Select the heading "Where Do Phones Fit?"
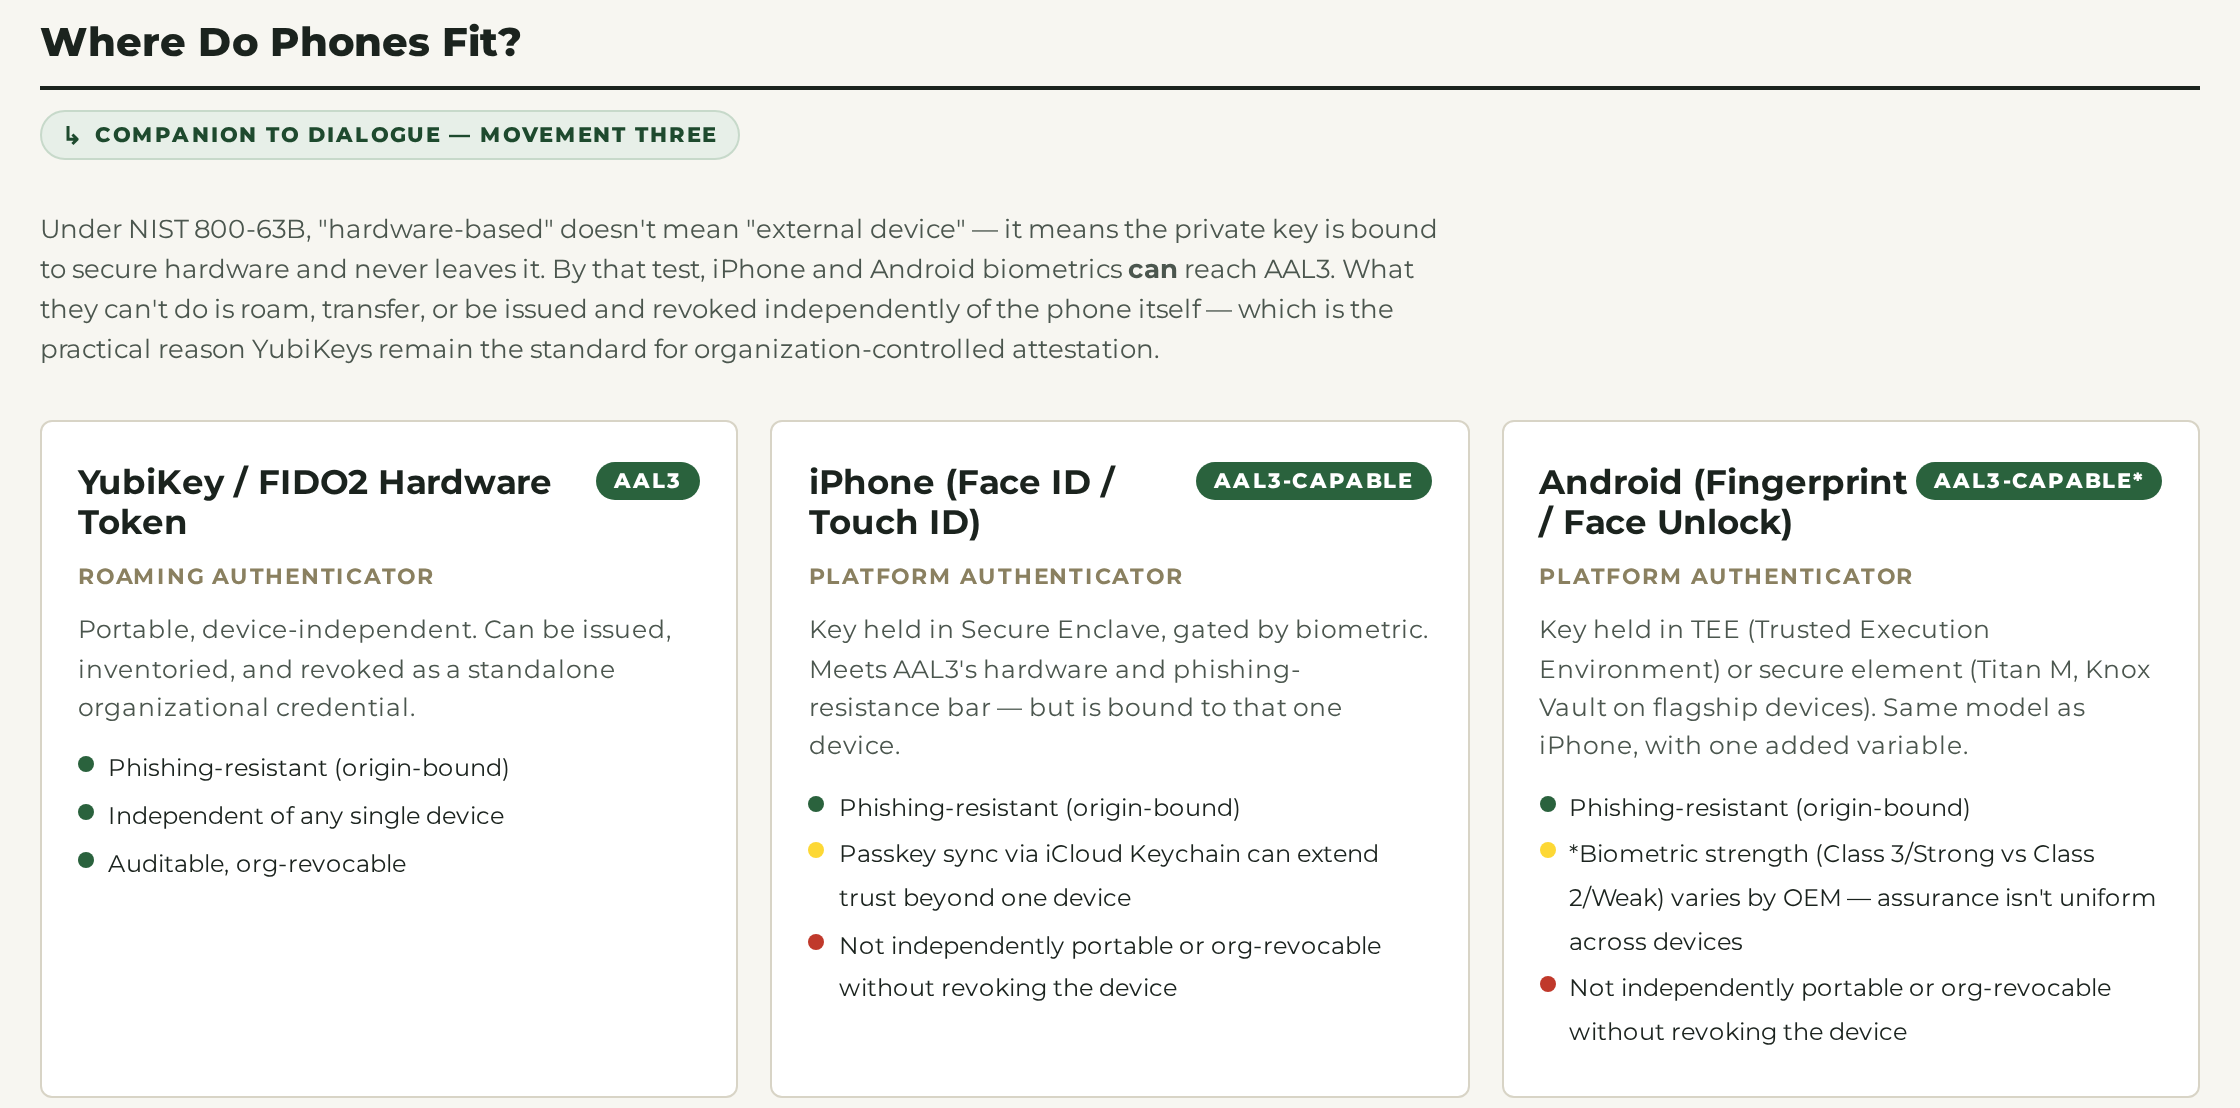The height and width of the screenshot is (1108, 2240). click(x=281, y=42)
